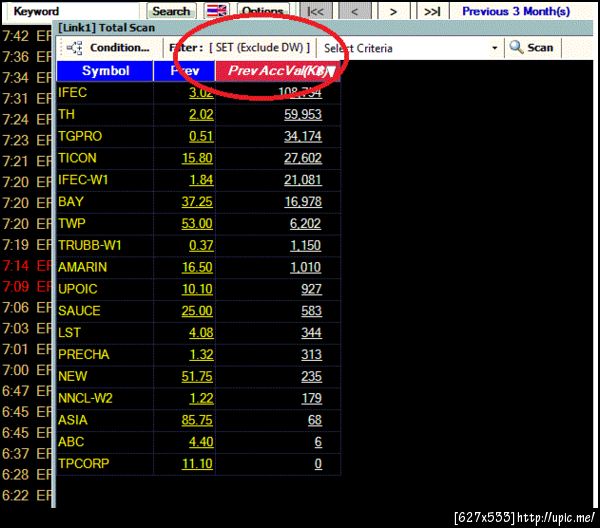Select the AMARIN symbol
Viewport: 600px width, 528px height.
click(82, 267)
